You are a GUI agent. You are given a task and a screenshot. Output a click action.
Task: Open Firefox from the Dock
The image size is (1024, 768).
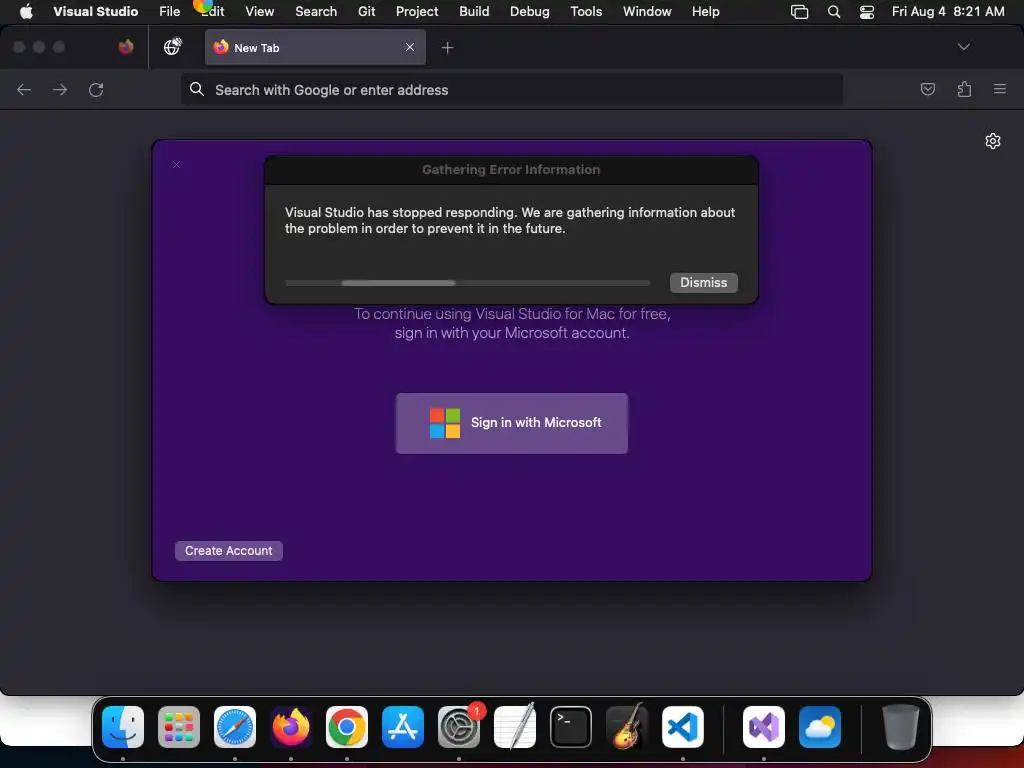[291, 726]
